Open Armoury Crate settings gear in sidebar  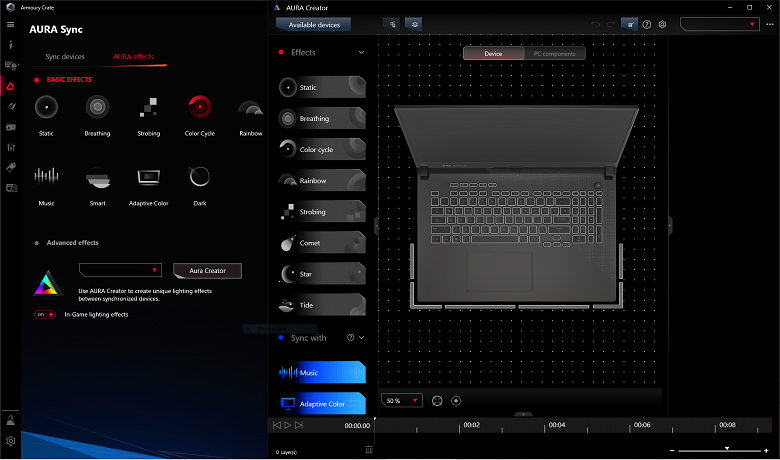[x=10, y=441]
